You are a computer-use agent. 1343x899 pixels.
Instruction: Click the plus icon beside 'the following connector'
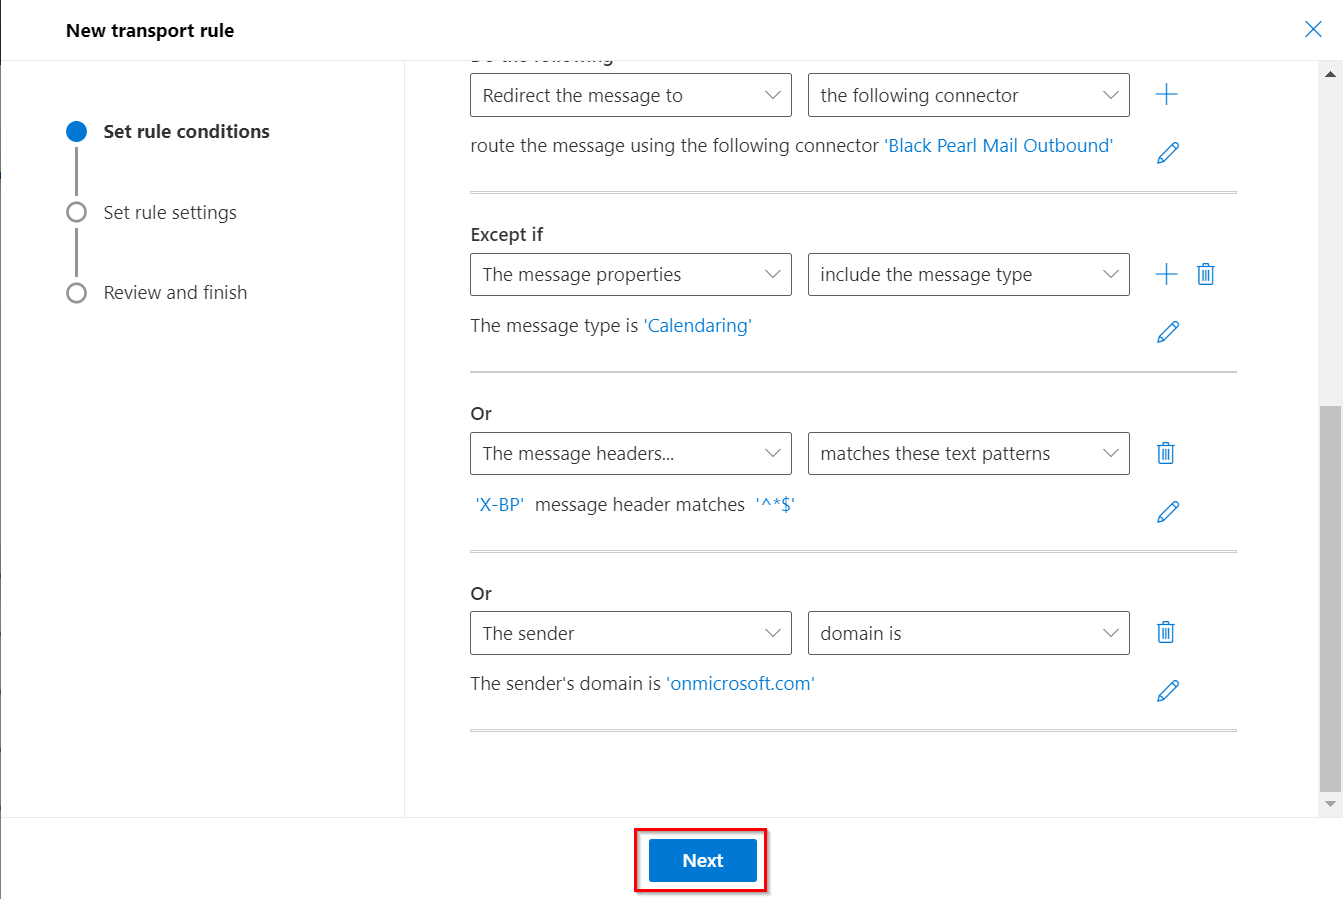click(1166, 95)
